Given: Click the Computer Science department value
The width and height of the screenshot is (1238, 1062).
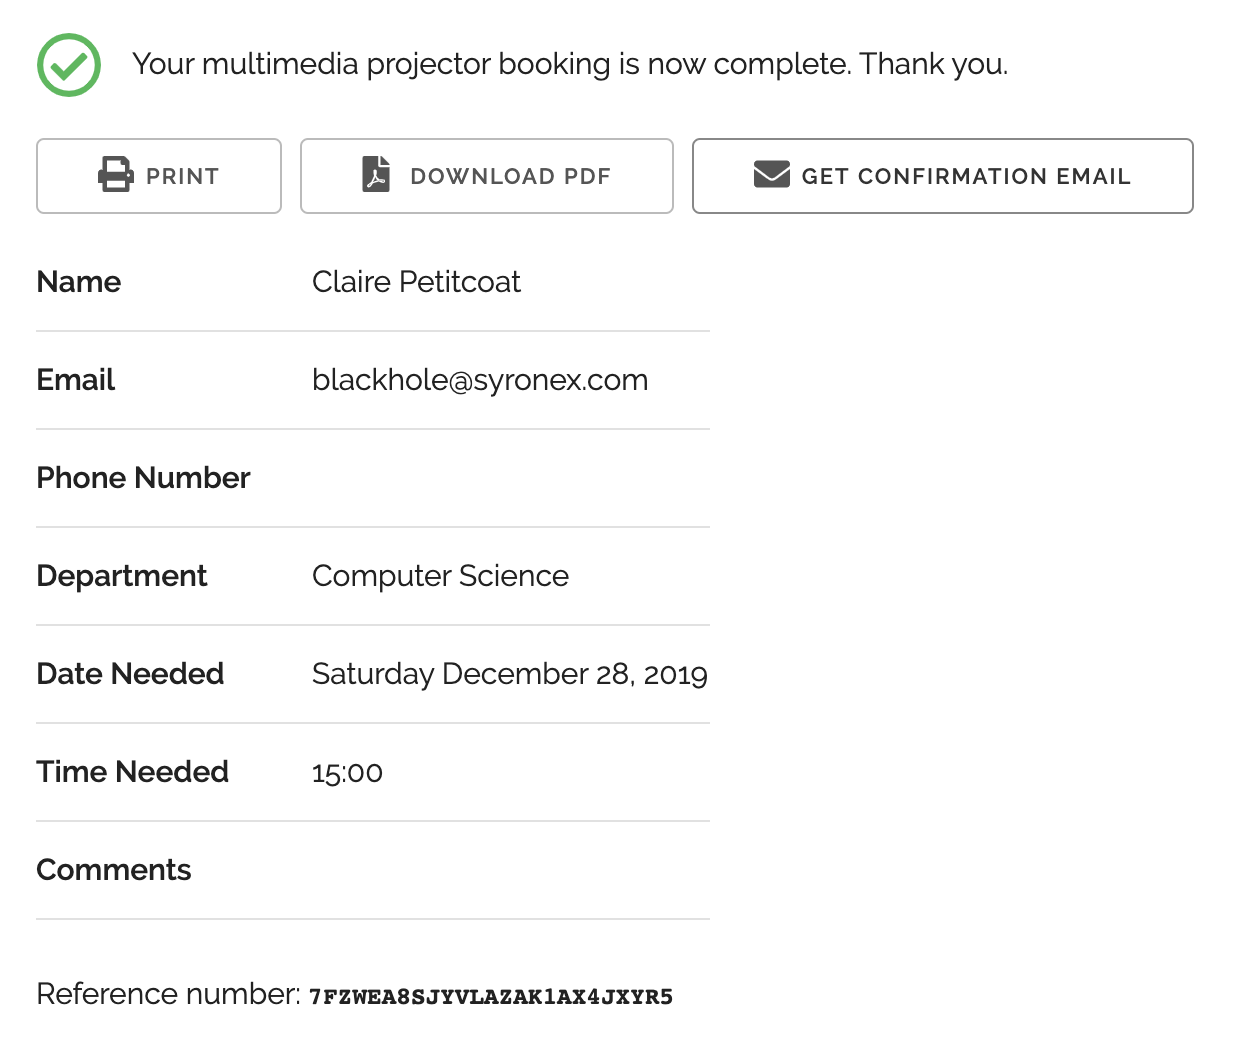Looking at the screenshot, I should pyautogui.click(x=440, y=576).
